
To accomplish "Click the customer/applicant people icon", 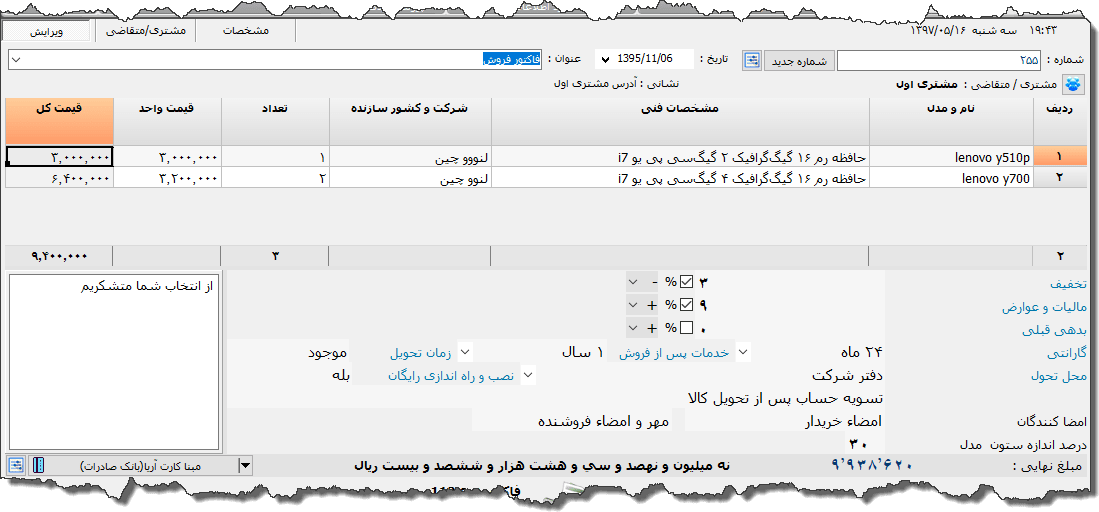I will click(x=1073, y=84).
